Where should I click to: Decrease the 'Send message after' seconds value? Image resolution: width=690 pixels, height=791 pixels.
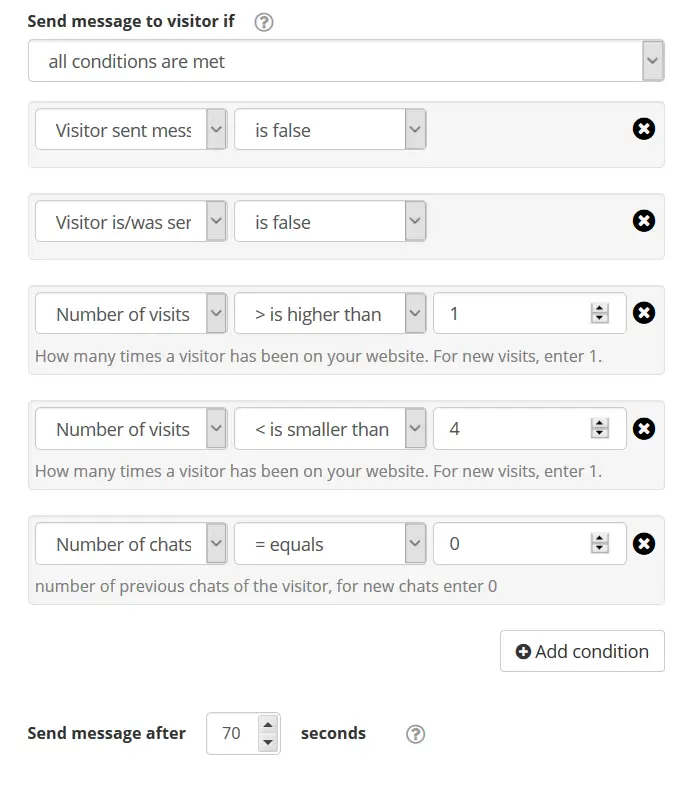tap(268, 743)
